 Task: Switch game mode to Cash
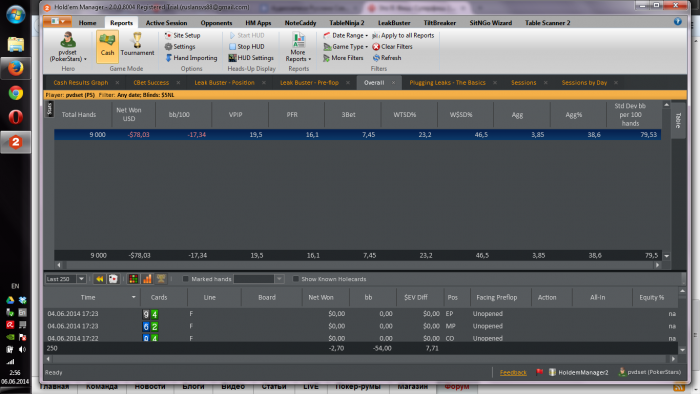(x=107, y=46)
